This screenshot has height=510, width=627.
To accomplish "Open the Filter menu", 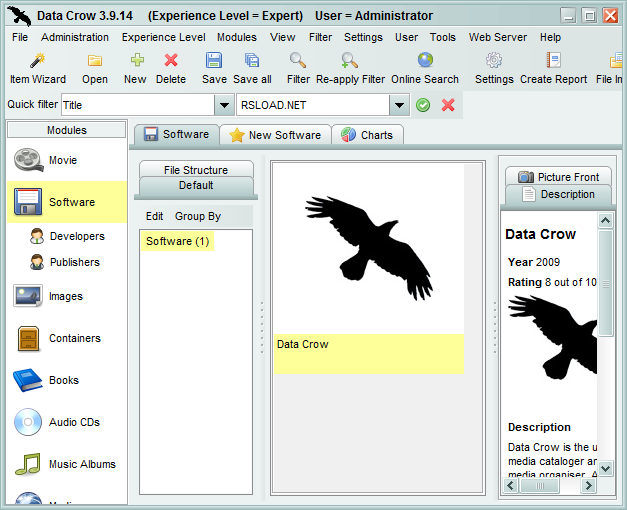I will (320, 37).
